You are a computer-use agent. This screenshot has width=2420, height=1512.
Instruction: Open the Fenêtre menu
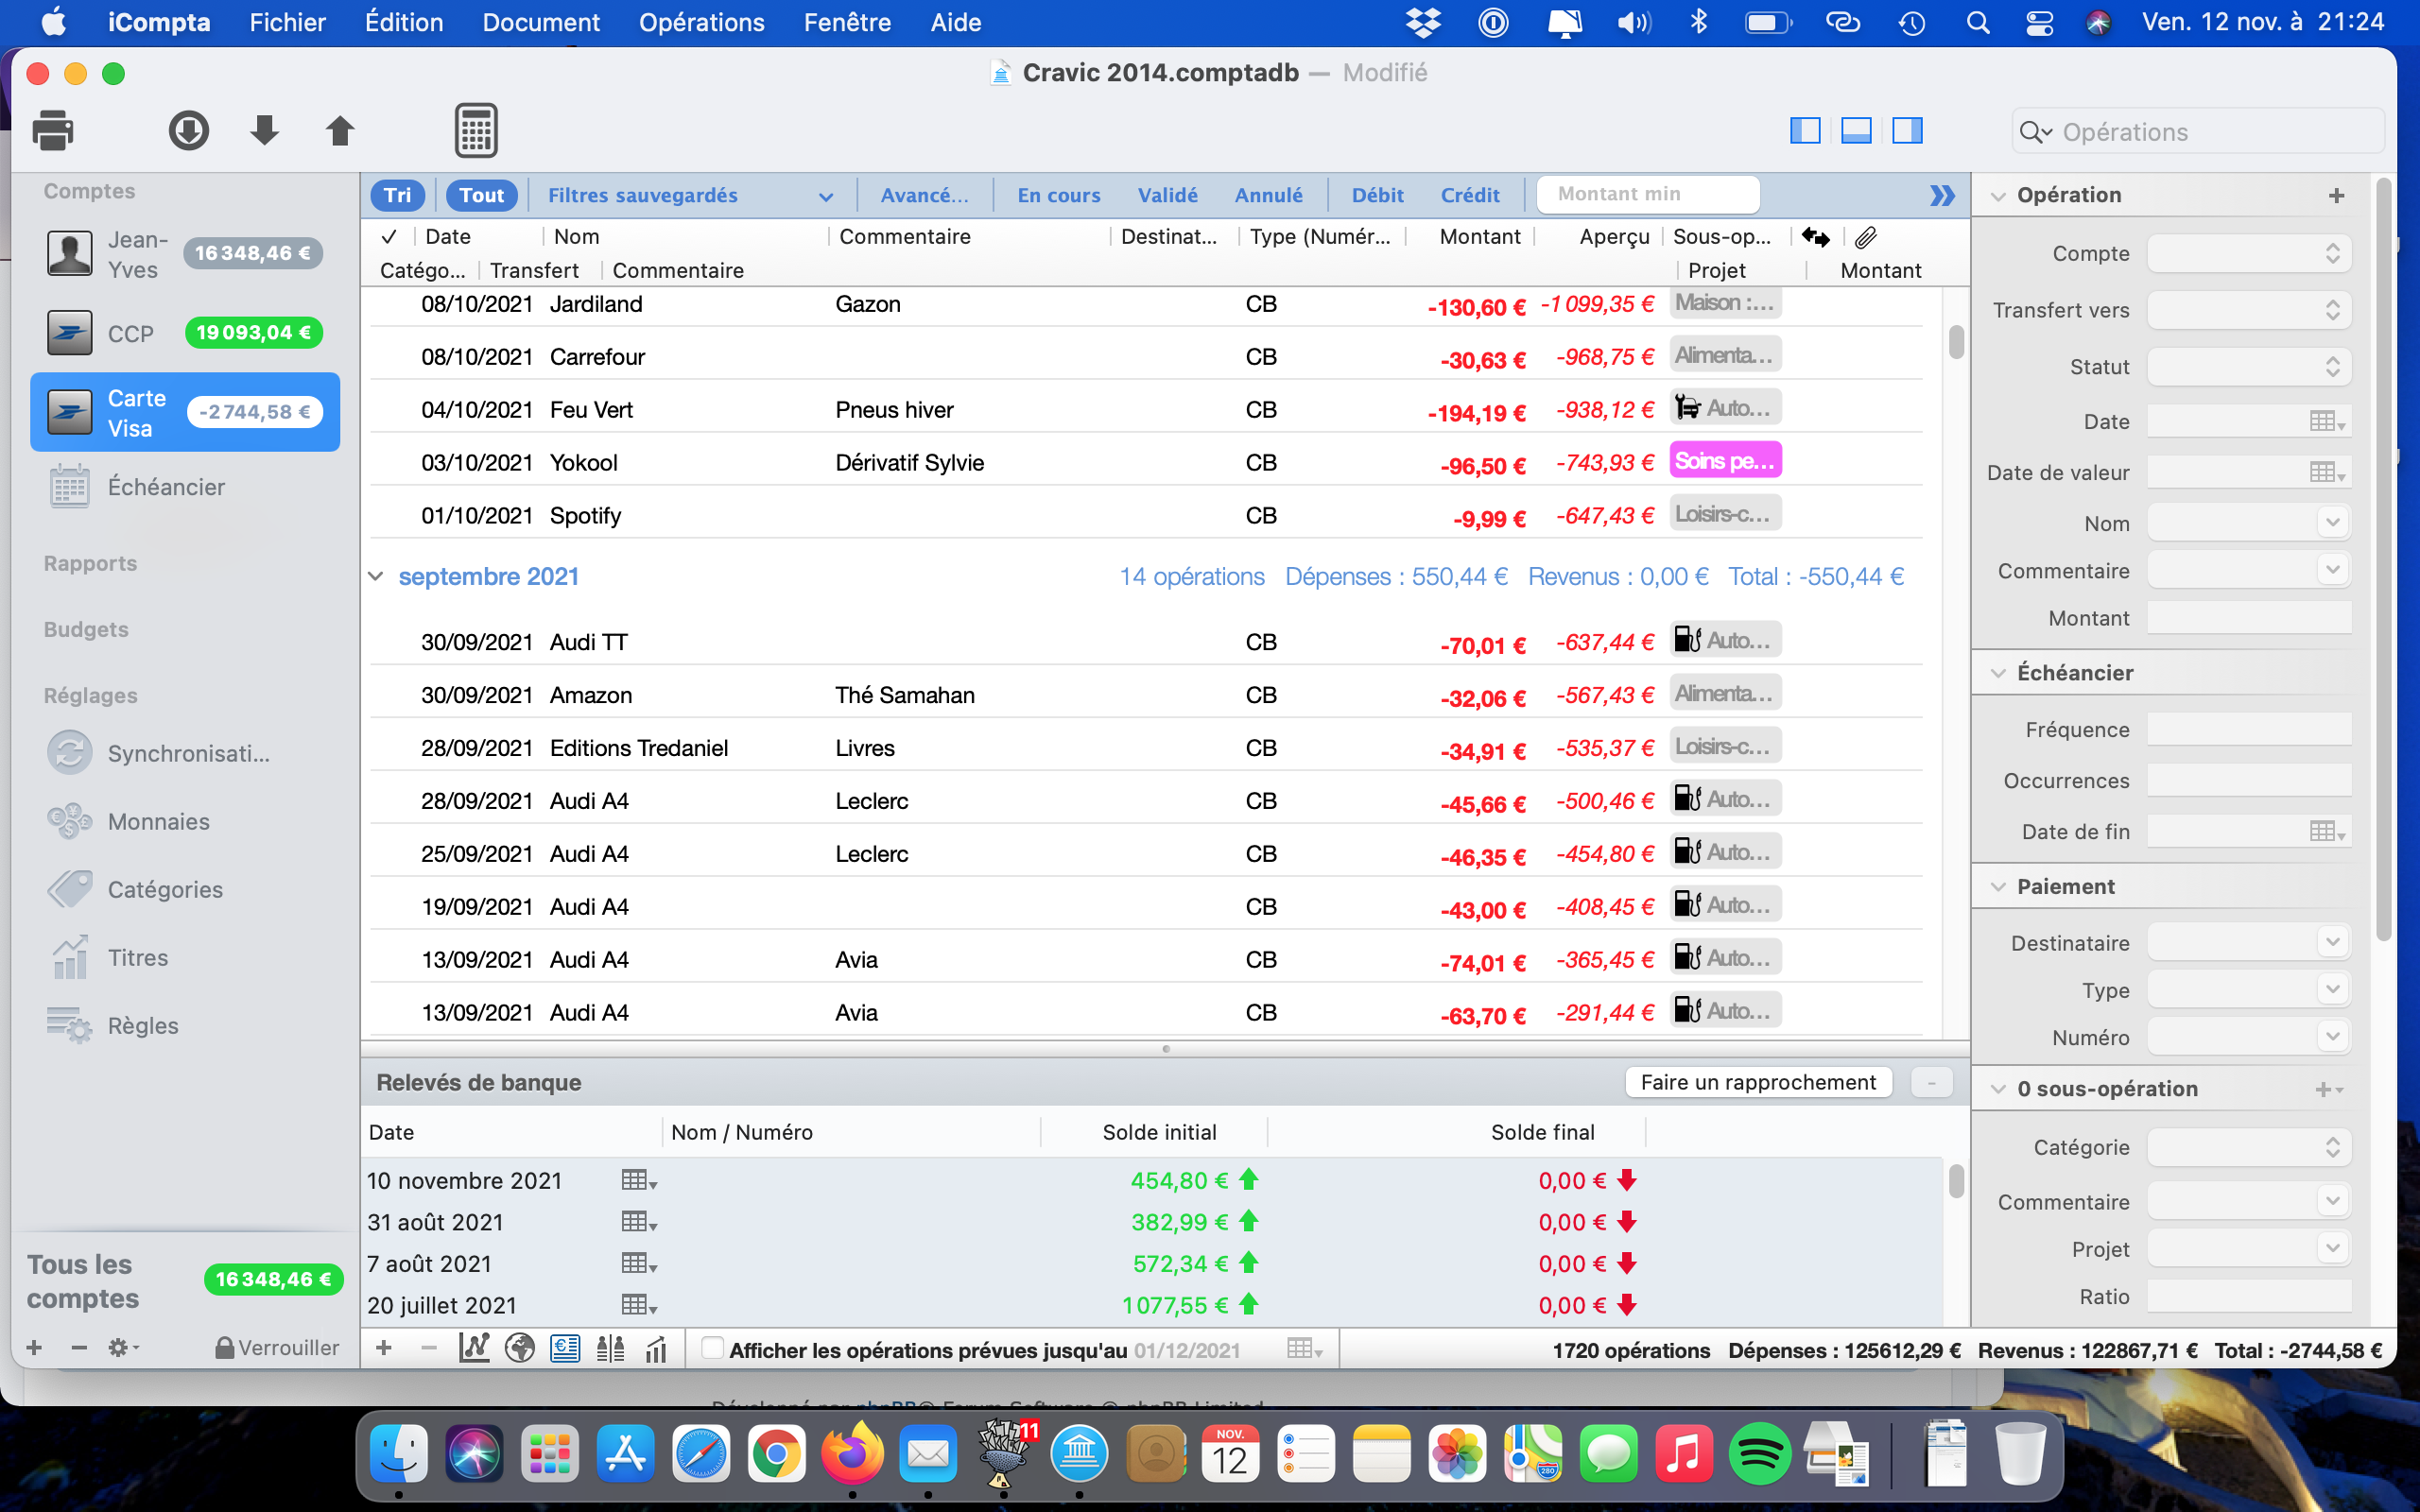(847, 22)
